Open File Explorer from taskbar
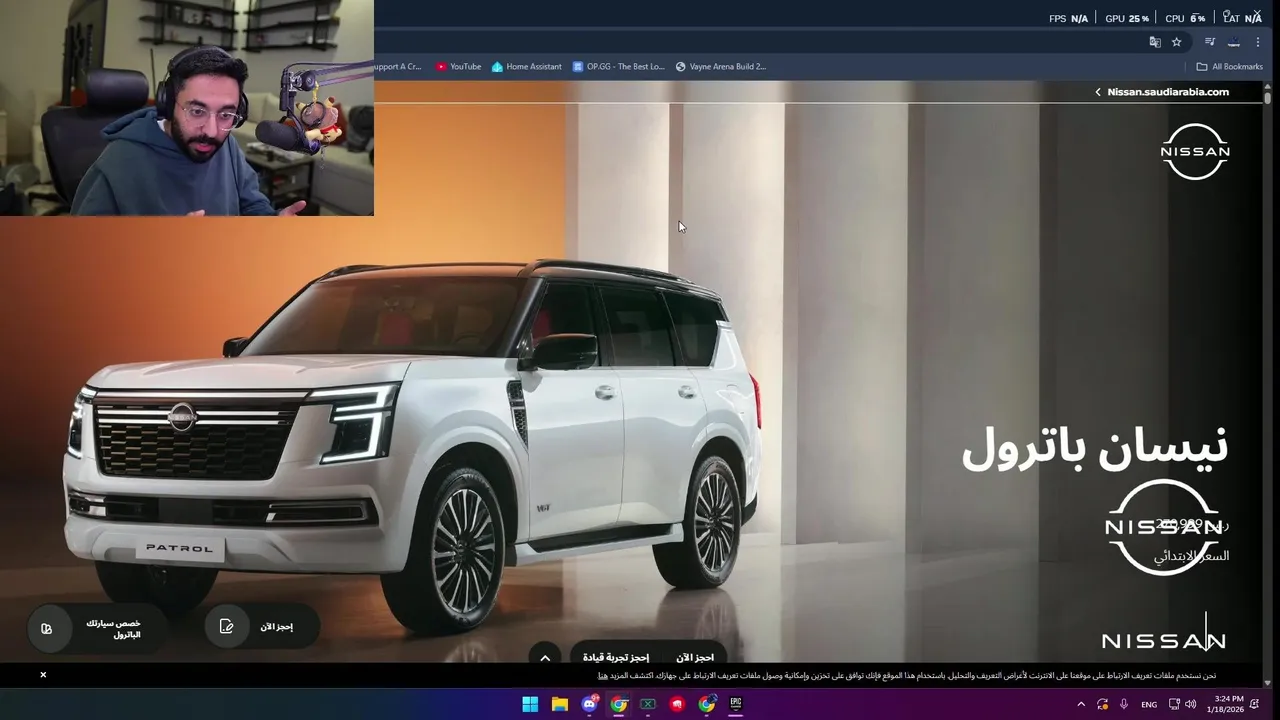 tap(560, 704)
